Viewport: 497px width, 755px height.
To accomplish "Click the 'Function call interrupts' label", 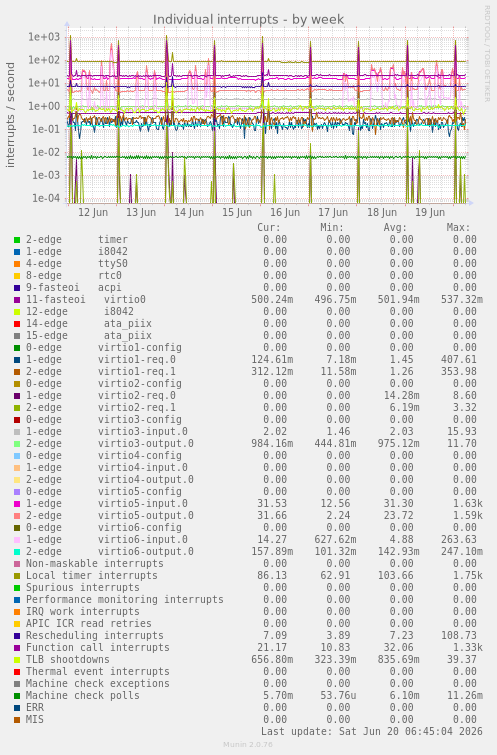I will [x=98, y=648].
